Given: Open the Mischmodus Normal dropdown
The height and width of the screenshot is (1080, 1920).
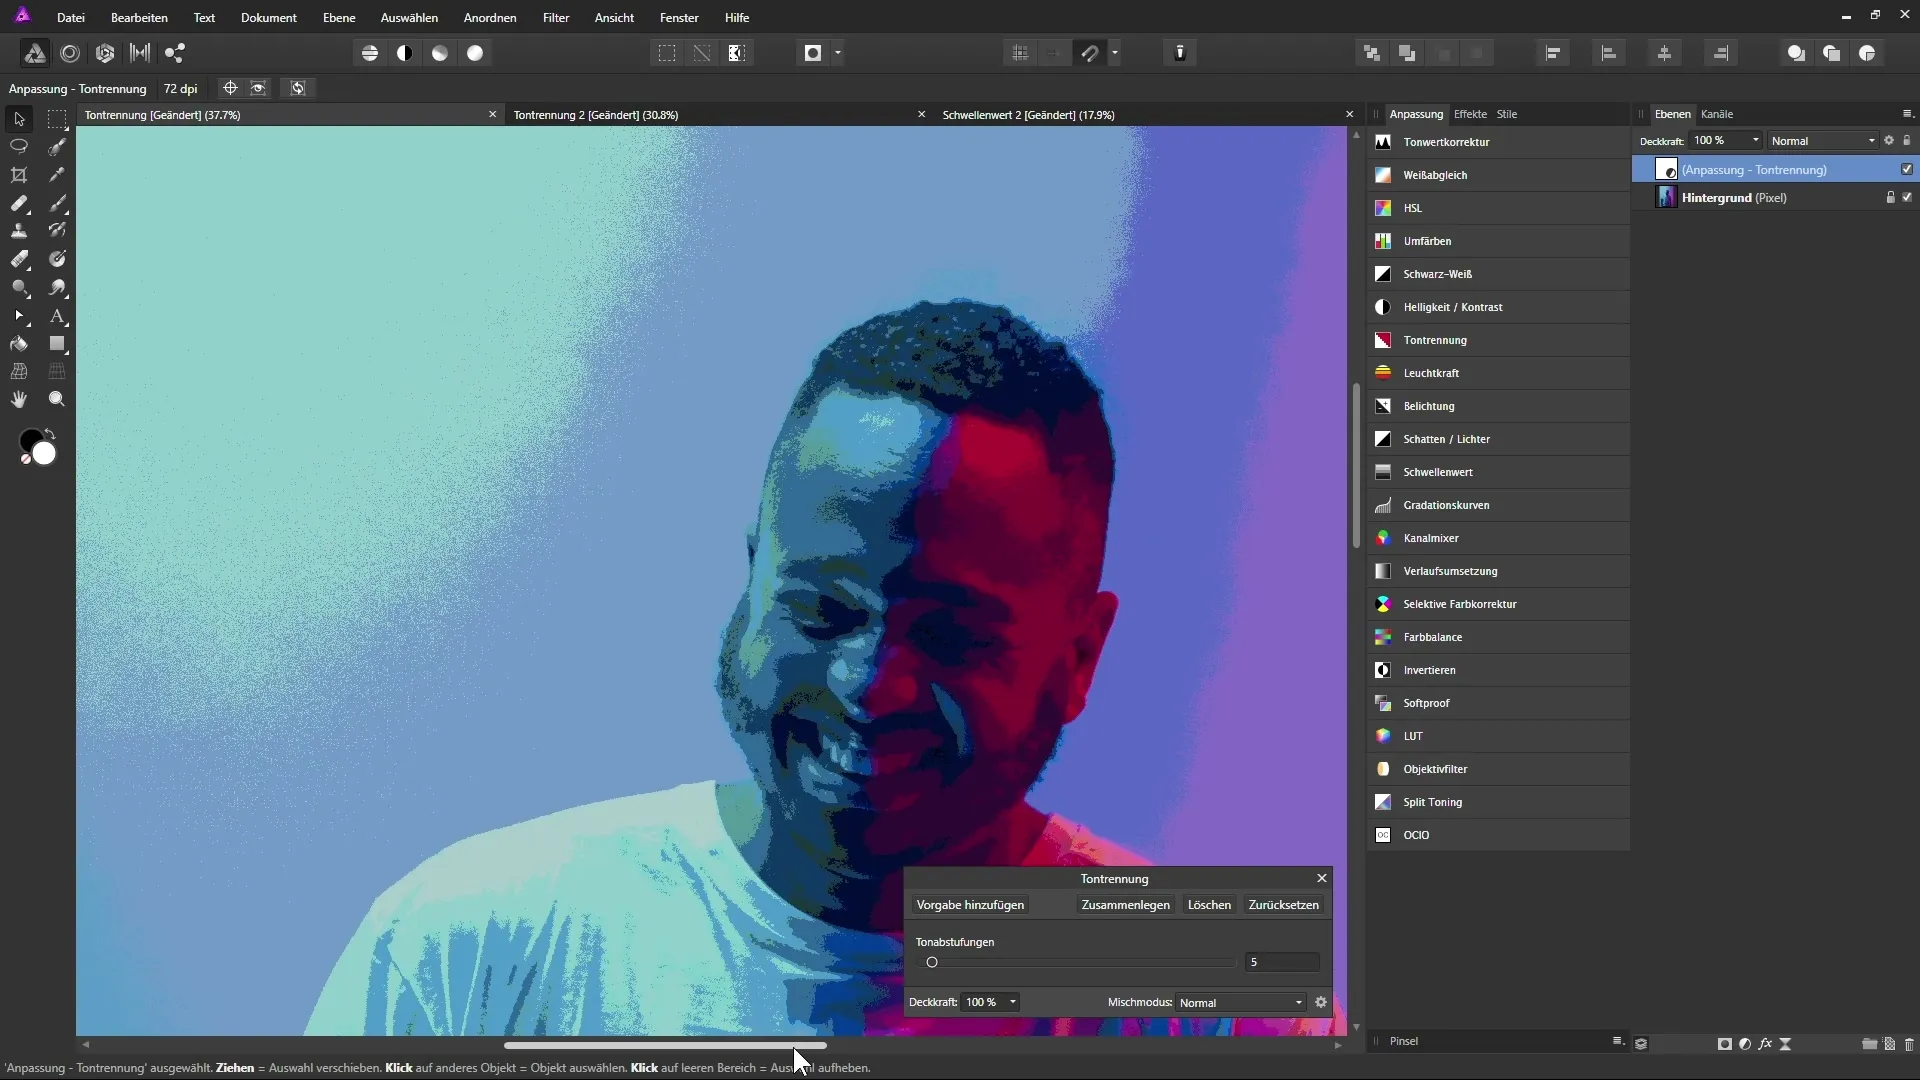Looking at the screenshot, I should (1240, 1002).
